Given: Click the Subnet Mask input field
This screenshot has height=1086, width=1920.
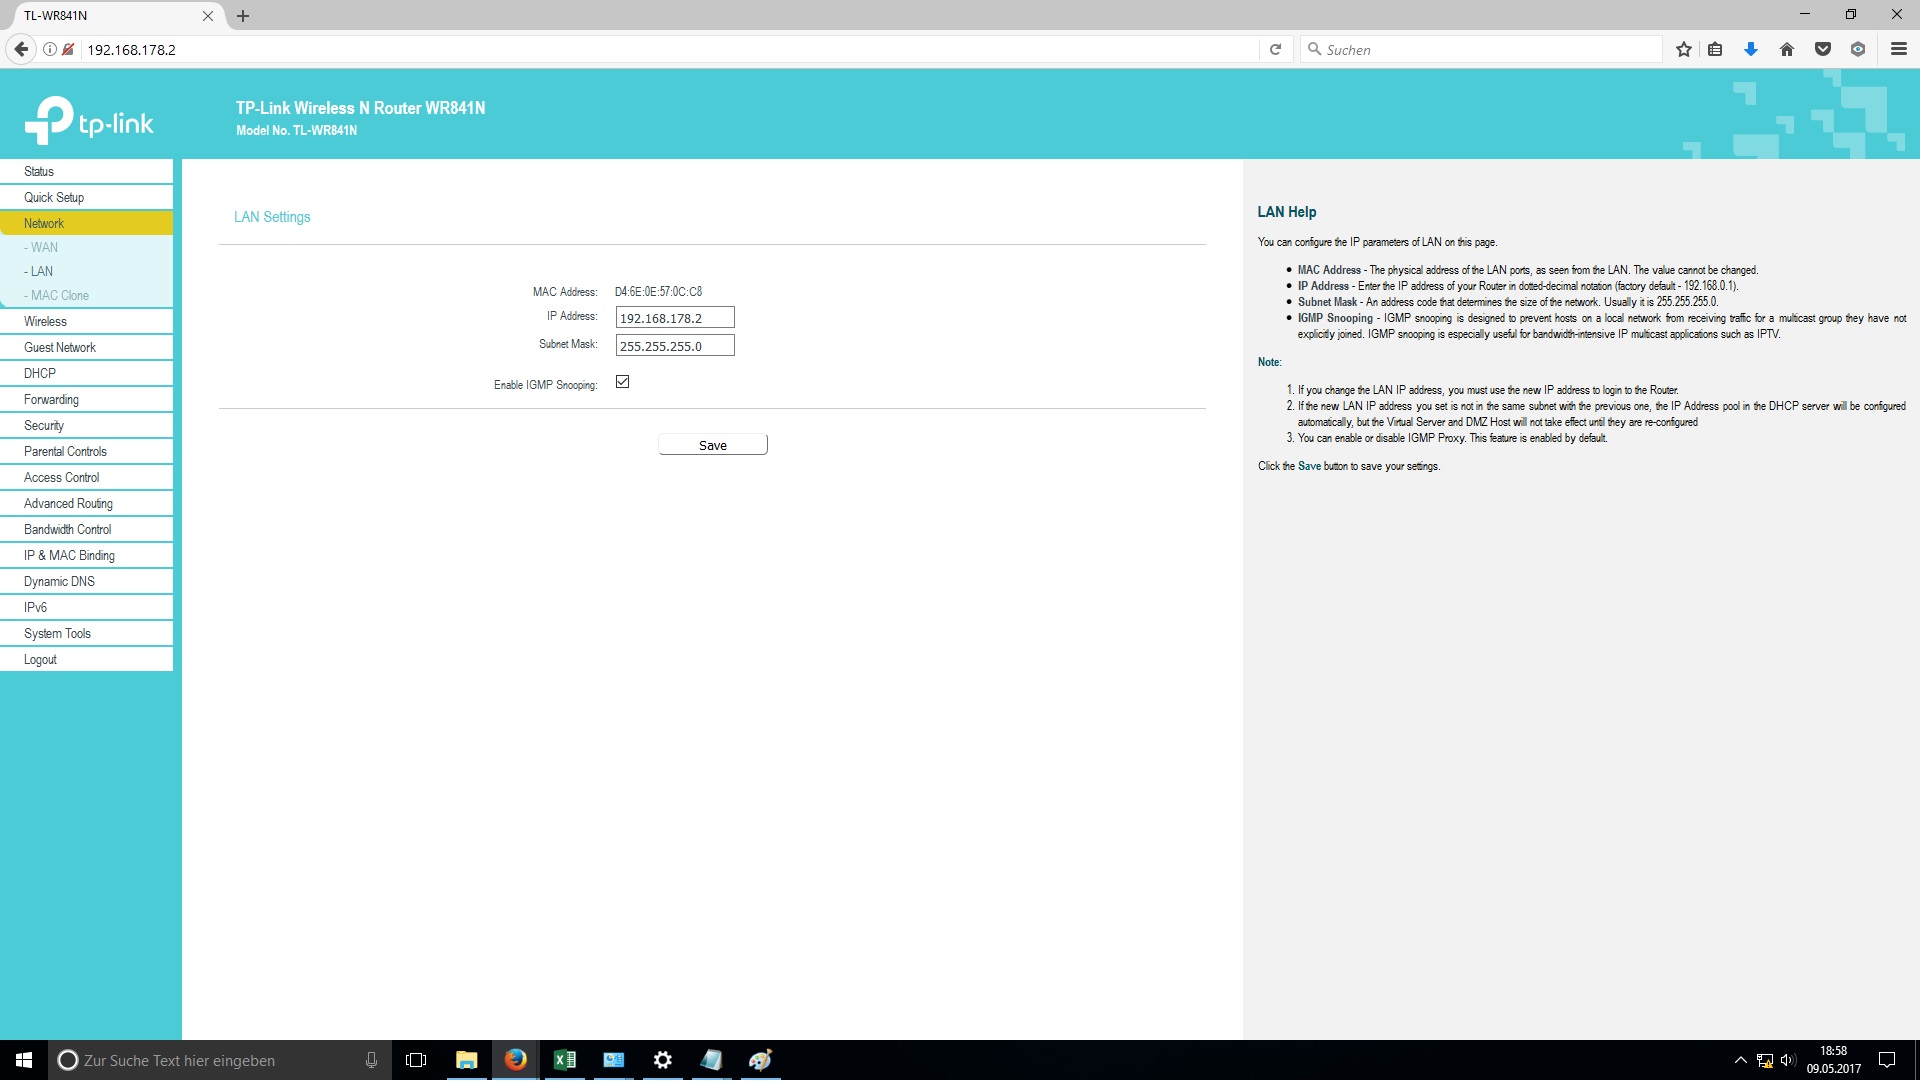Looking at the screenshot, I should click(674, 346).
